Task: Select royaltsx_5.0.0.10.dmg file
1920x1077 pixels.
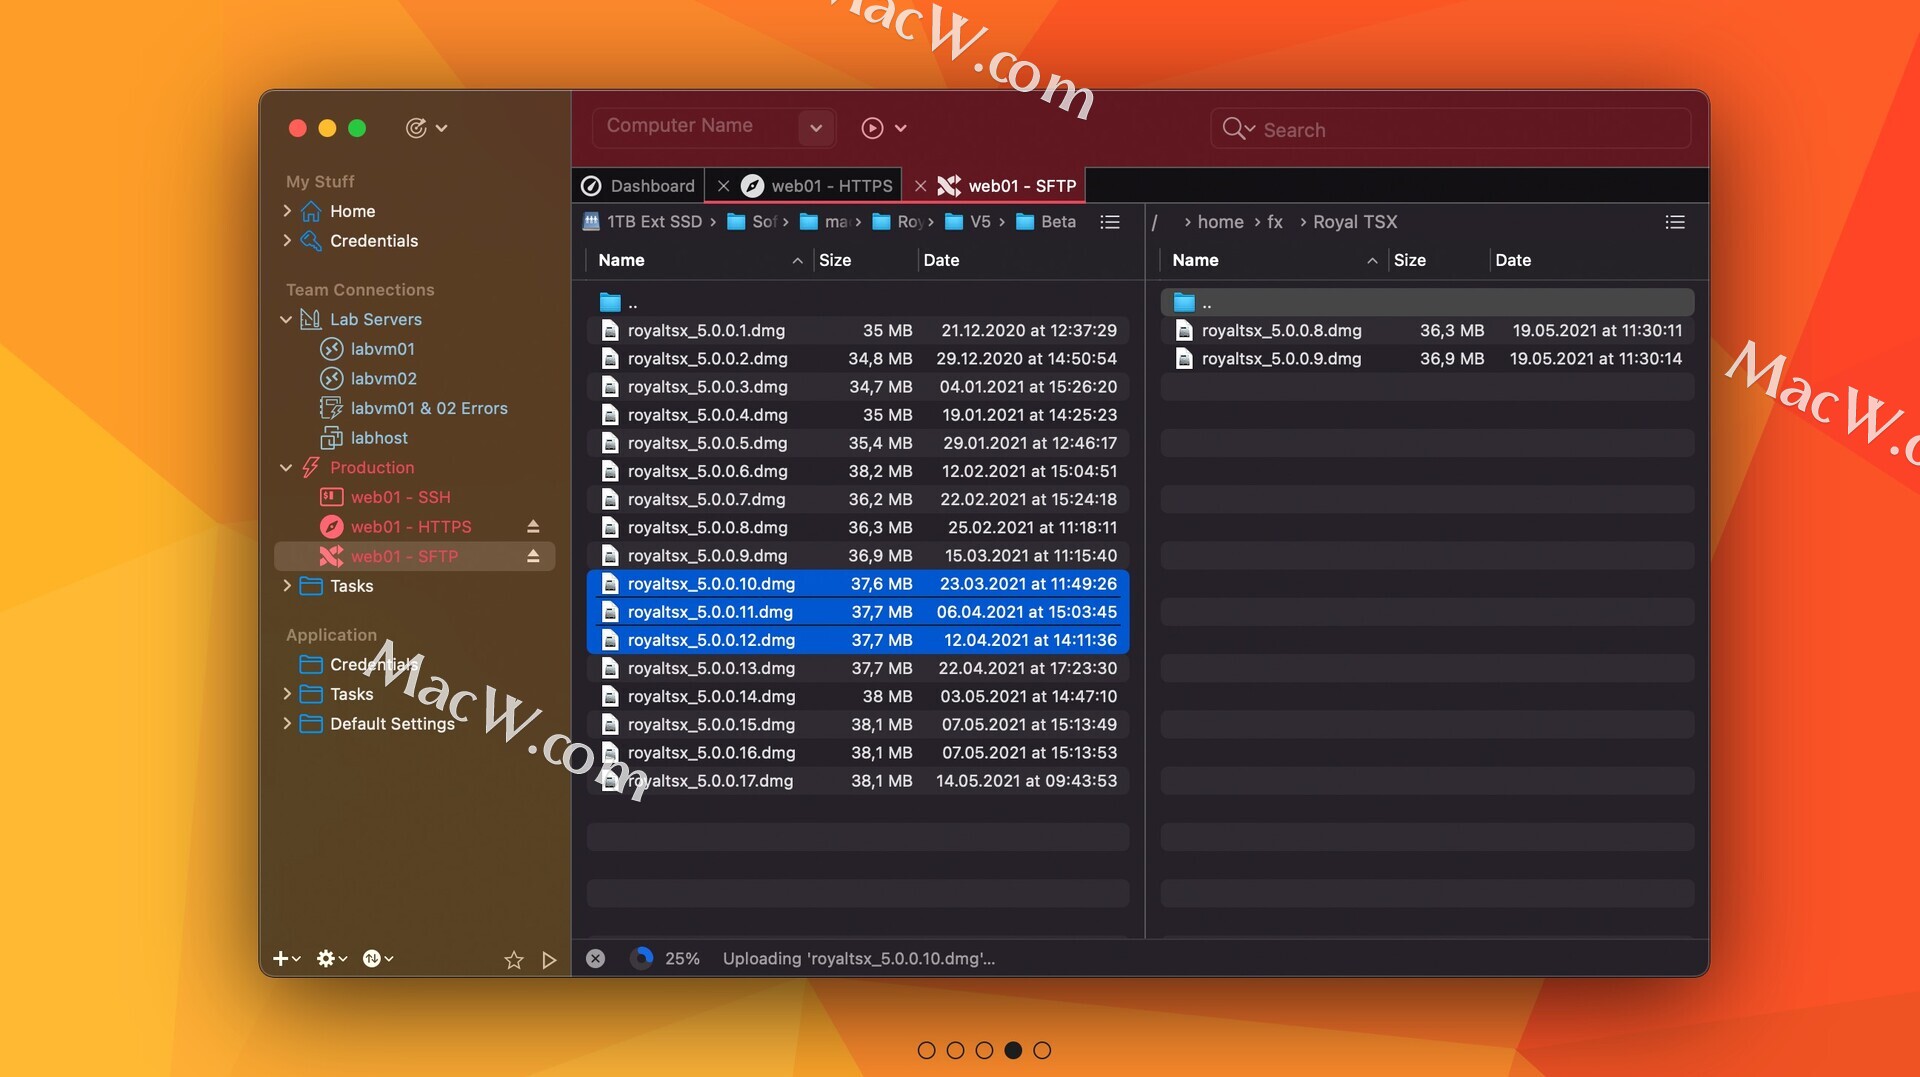Action: tap(858, 584)
